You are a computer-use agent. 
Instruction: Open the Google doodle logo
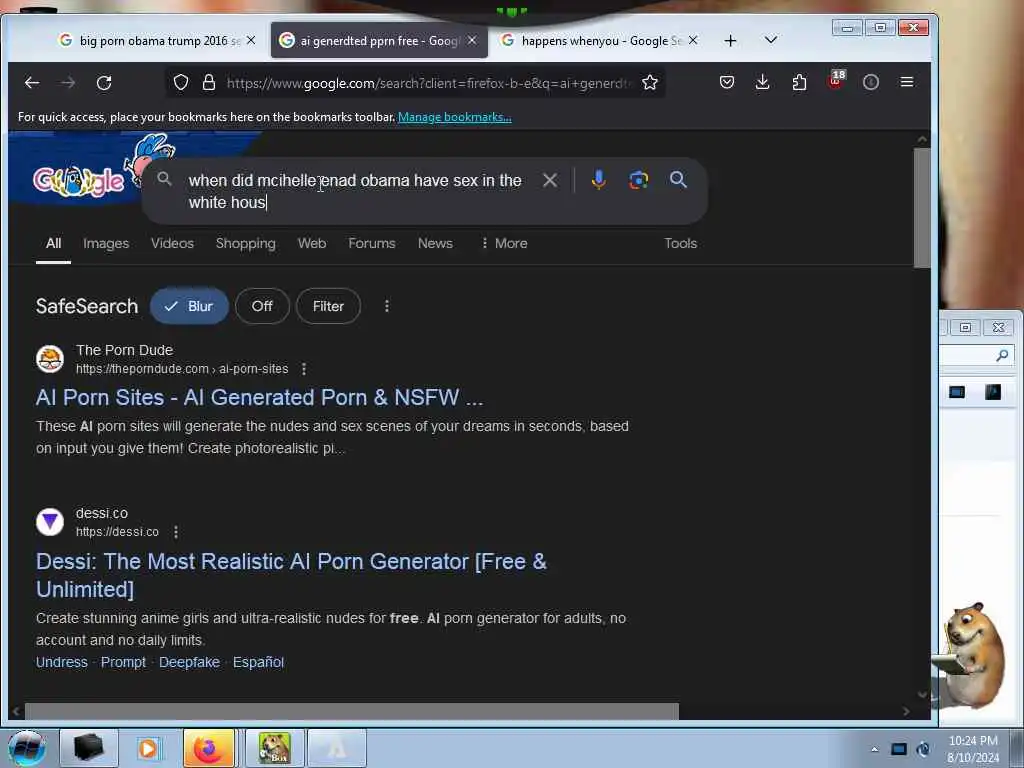tap(78, 181)
